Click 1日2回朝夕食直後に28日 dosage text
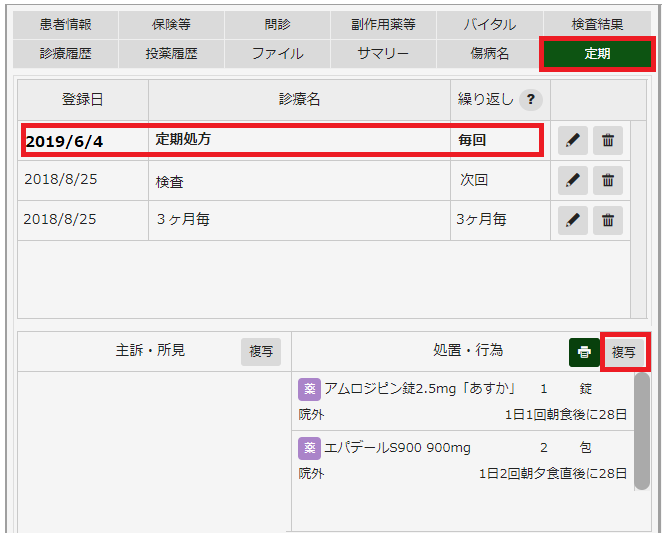663x534 pixels. click(553, 474)
